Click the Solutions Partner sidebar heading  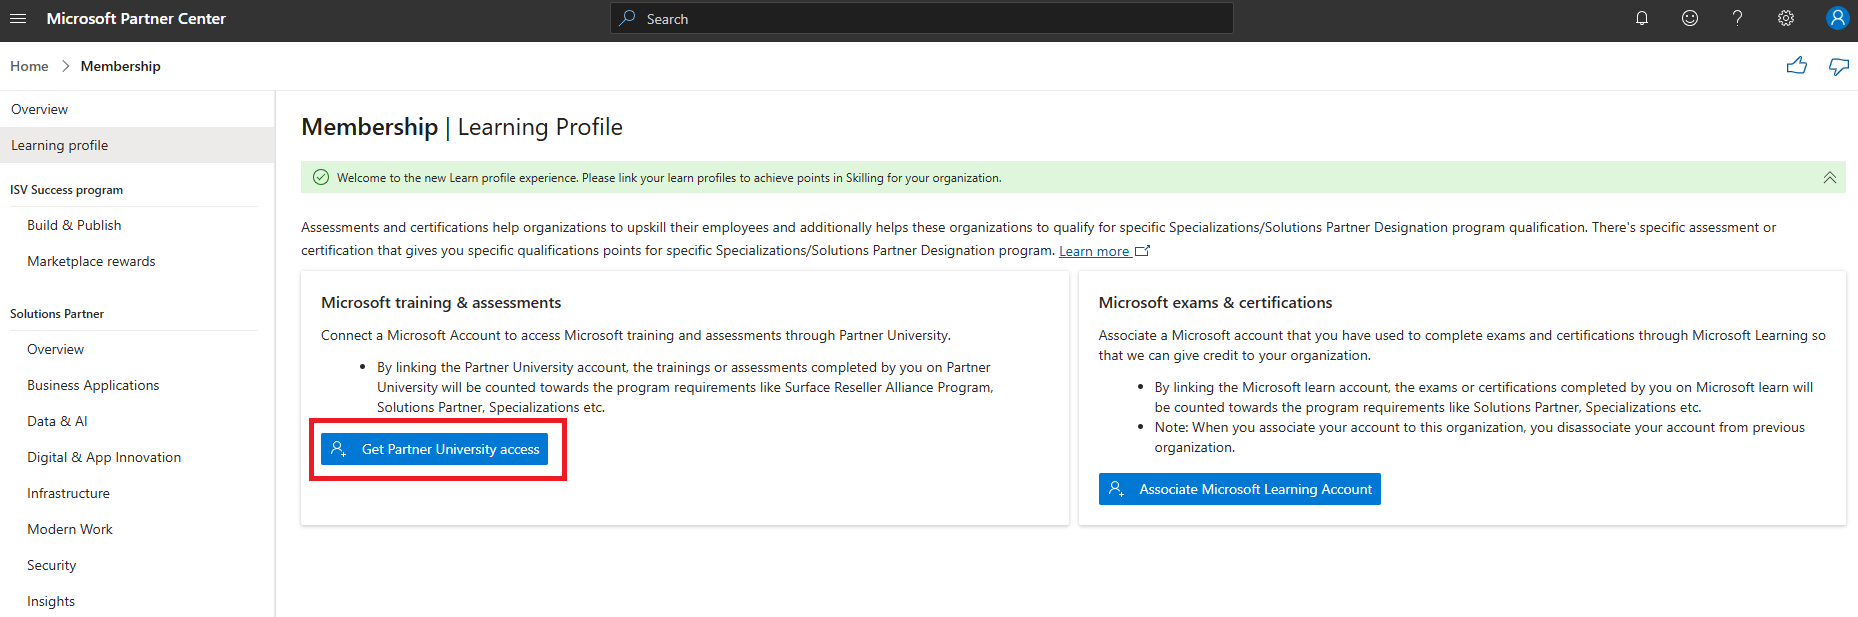(57, 314)
